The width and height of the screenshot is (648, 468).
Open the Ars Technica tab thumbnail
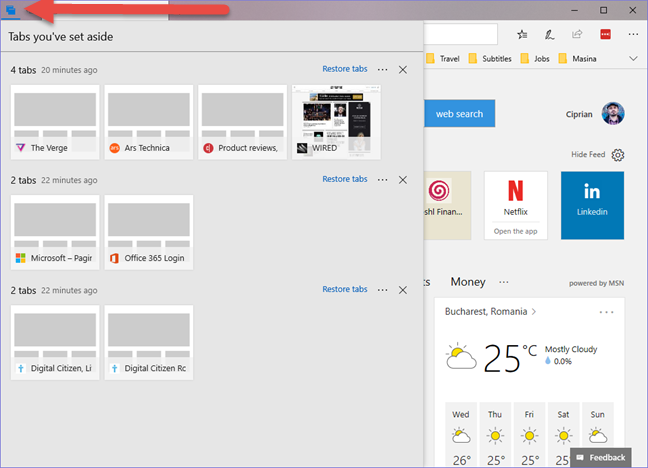149,122
